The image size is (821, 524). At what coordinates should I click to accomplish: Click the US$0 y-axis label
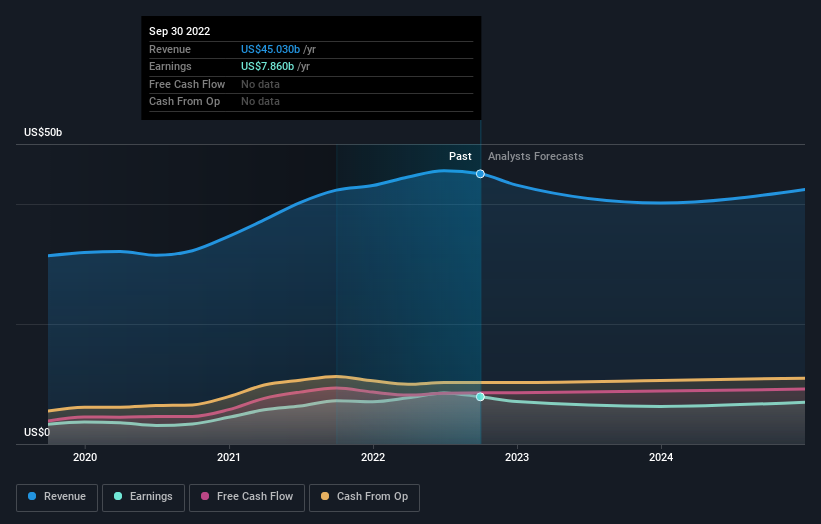tap(37, 432)
